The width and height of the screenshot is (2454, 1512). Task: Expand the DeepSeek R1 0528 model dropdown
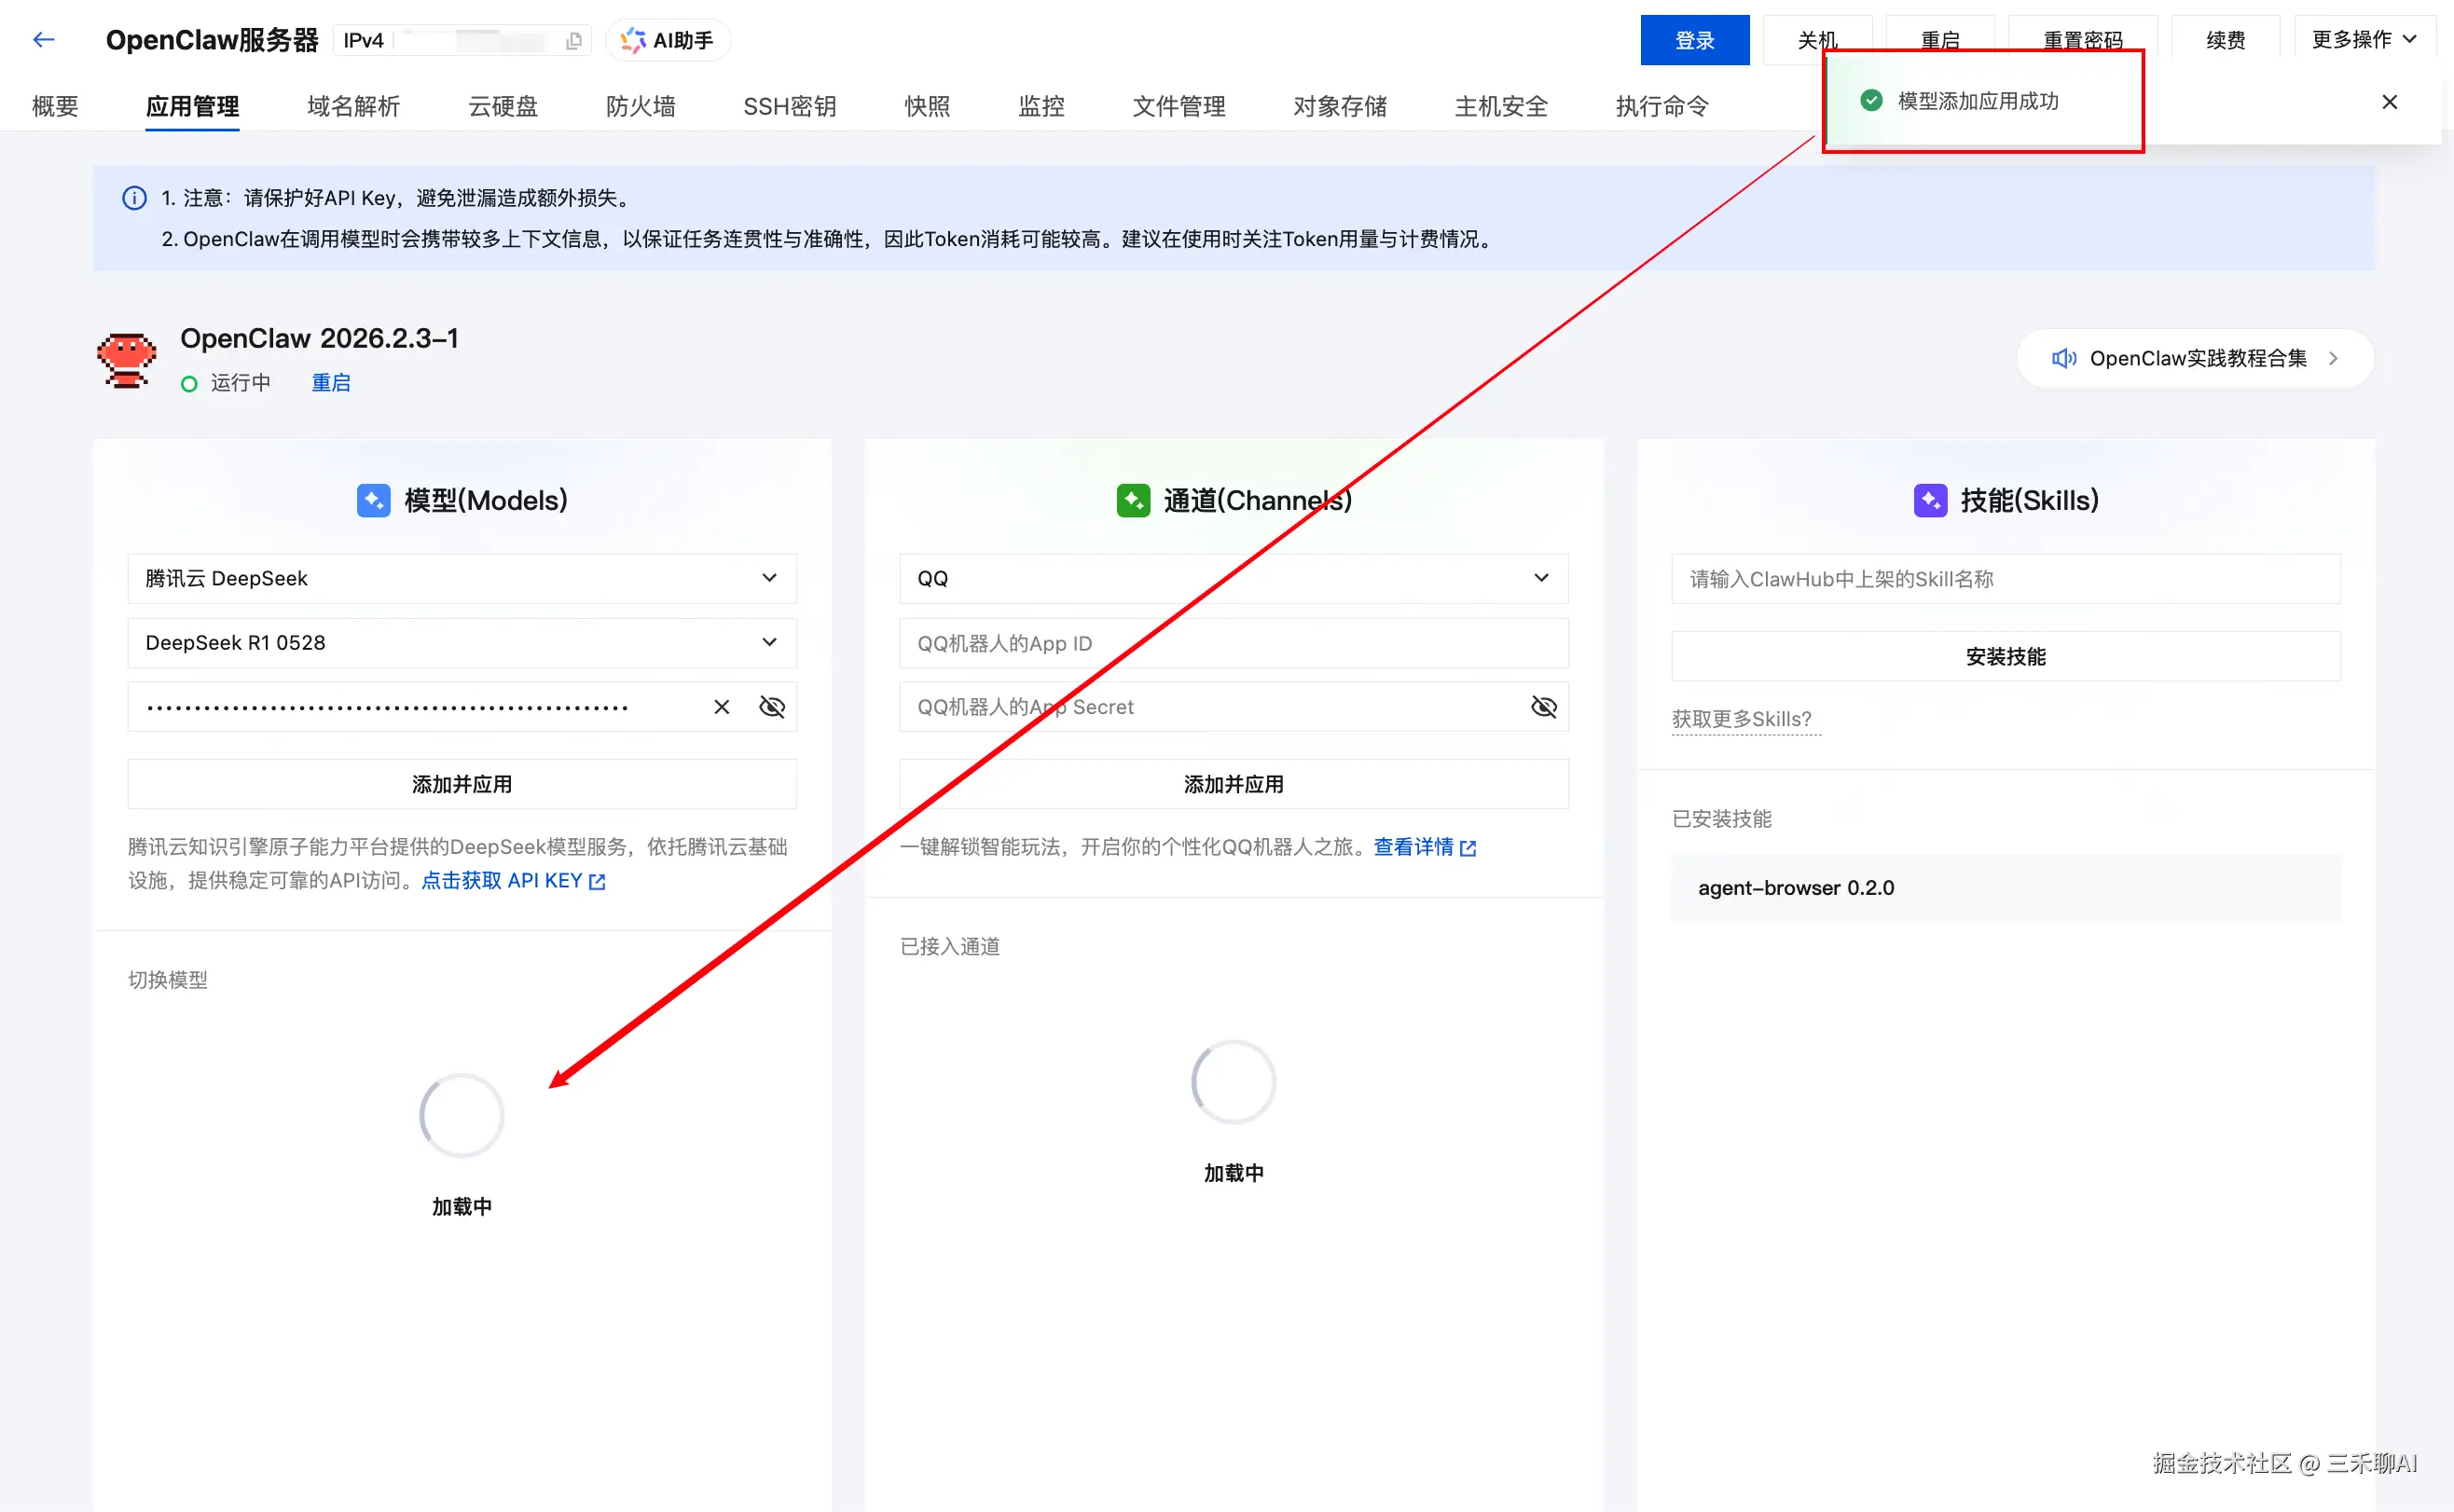(461, 642)
